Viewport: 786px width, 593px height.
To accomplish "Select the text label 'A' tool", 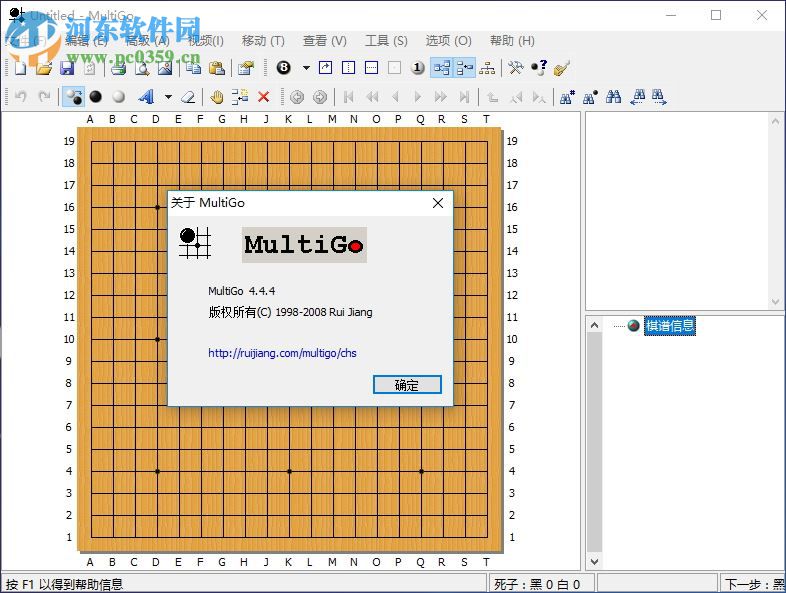I will coord(146,96).
